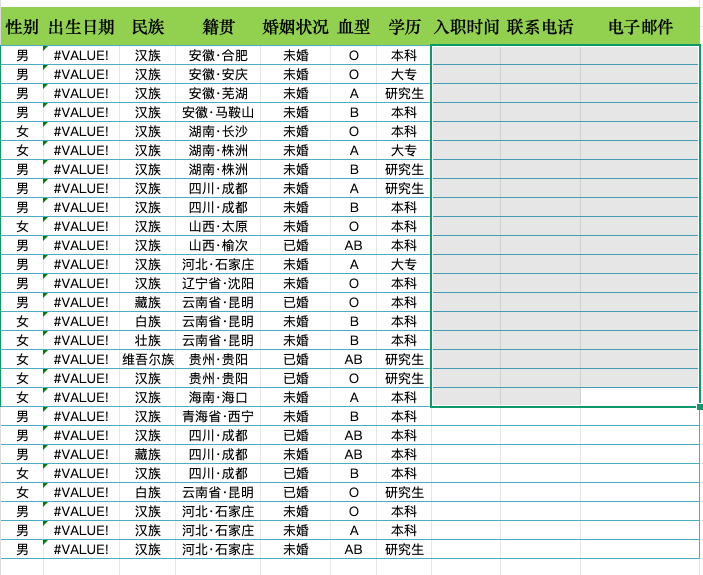Click empty 电子邮件 cell in 安徽·芜湖 row

click(640, 93)
